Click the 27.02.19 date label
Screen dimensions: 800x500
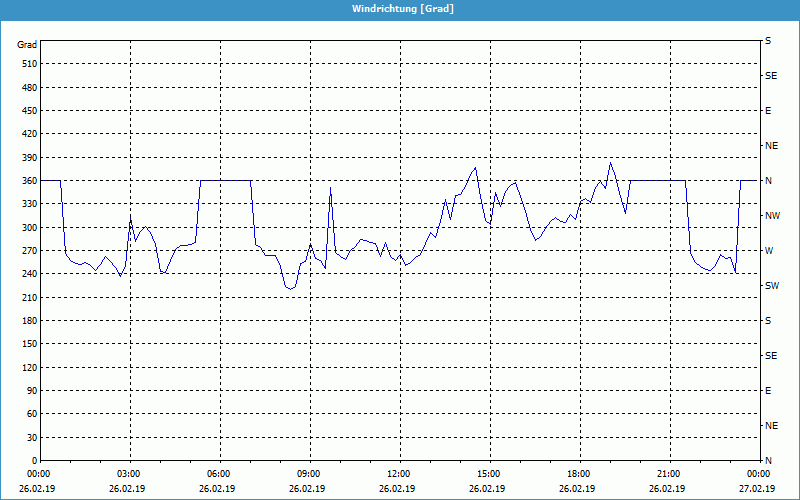pos(755,489)
